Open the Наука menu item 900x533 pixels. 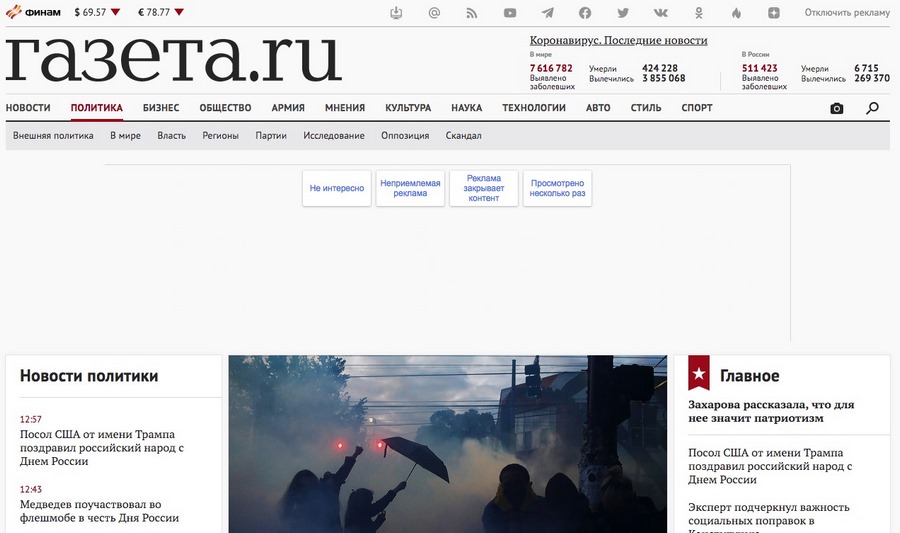click(x=467, y=108)
